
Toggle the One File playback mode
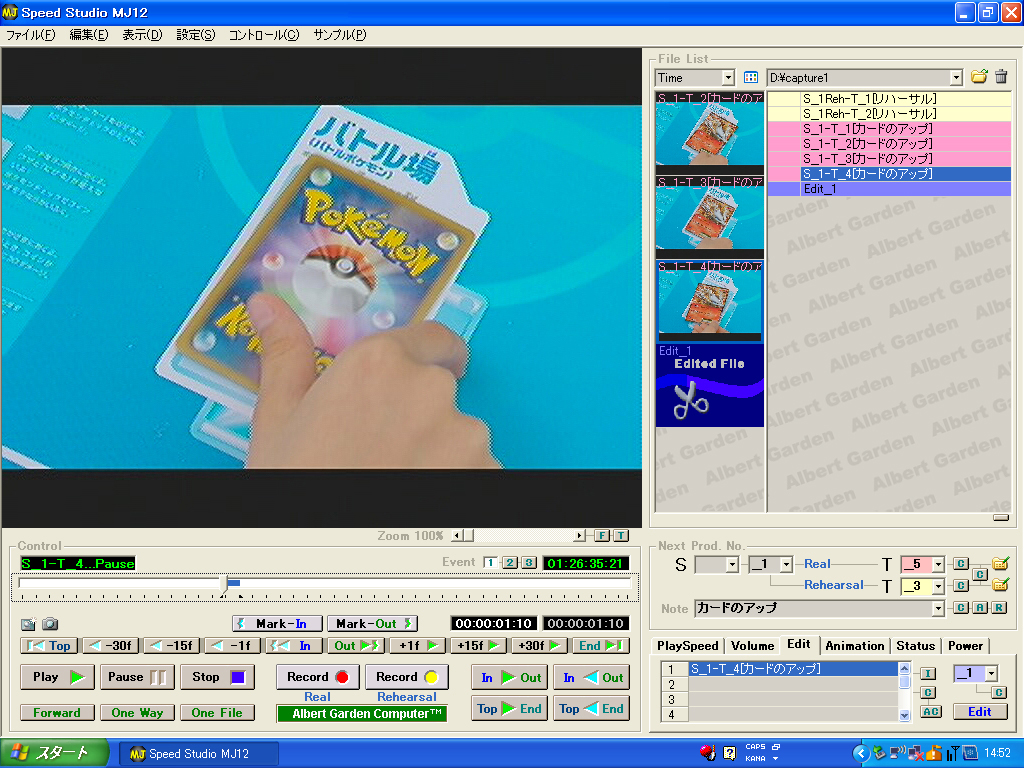pos(217,712)
